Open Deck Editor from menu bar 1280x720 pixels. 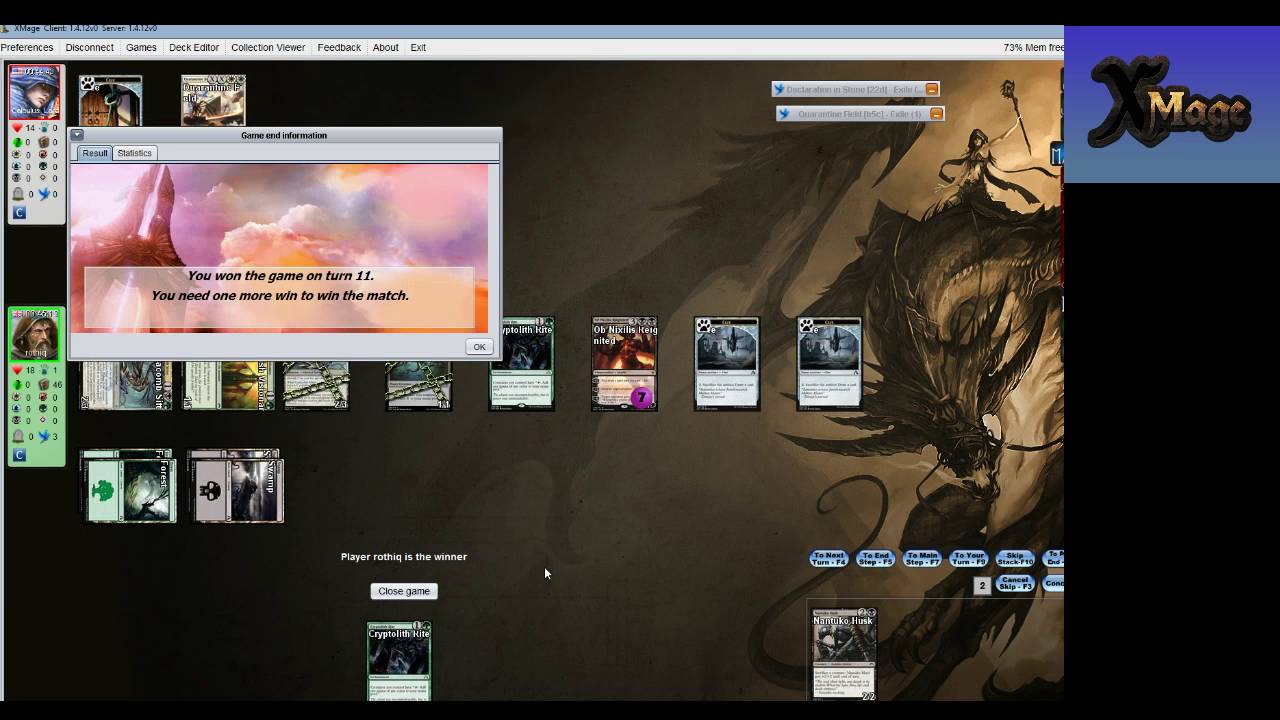click(x=194, y=47)
